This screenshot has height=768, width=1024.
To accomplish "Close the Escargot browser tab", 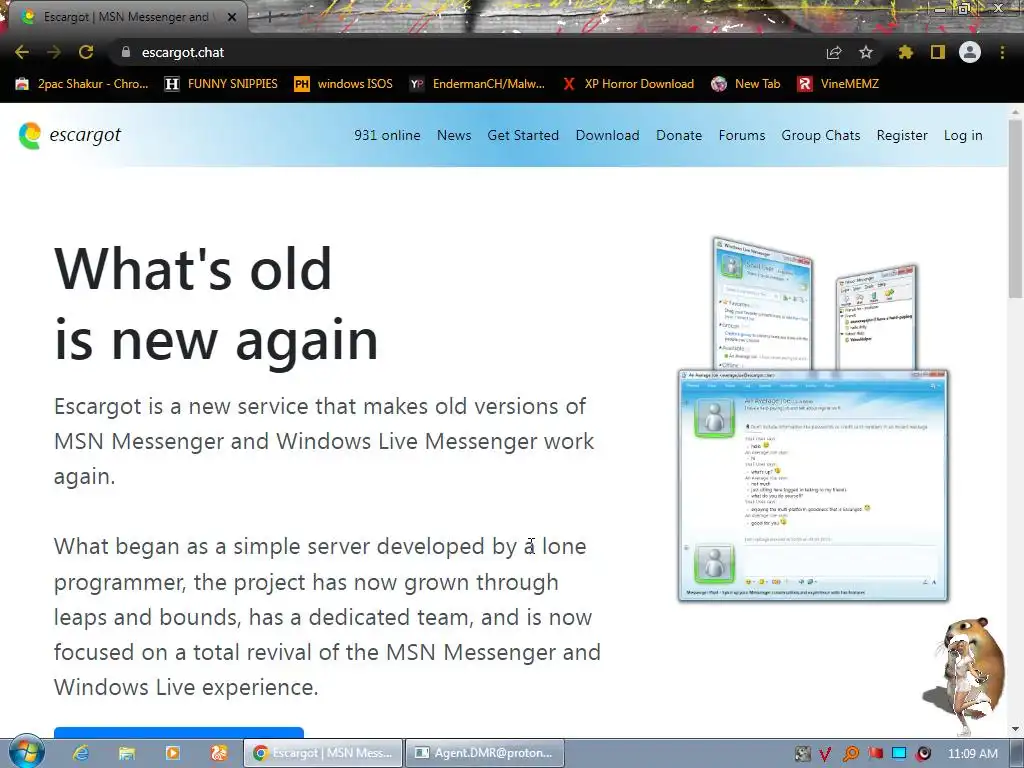I will tap(231, 17).
